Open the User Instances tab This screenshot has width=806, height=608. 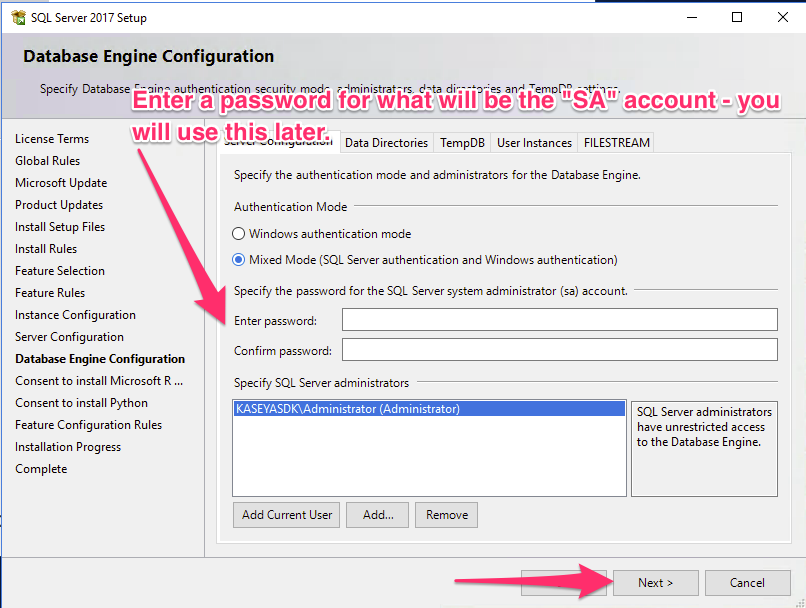534,142
